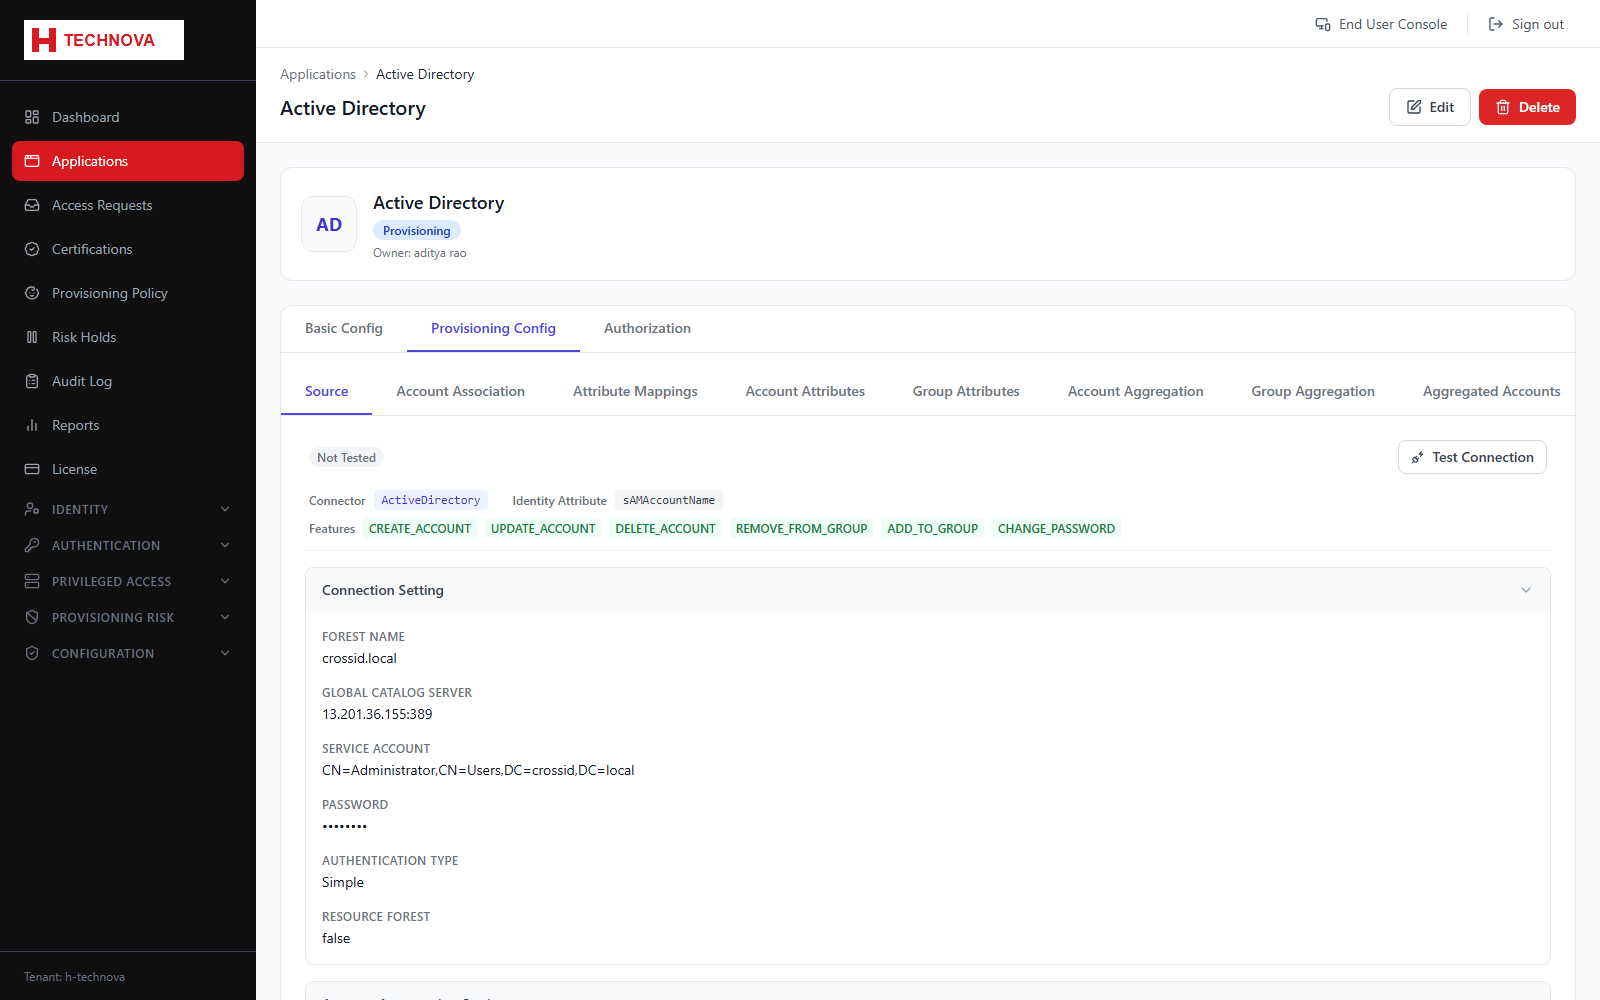The height and width of the screenshot is (1000, 1600).
Task: Click the Risk Holds pause icon
Action: click(x=32, y=337)
